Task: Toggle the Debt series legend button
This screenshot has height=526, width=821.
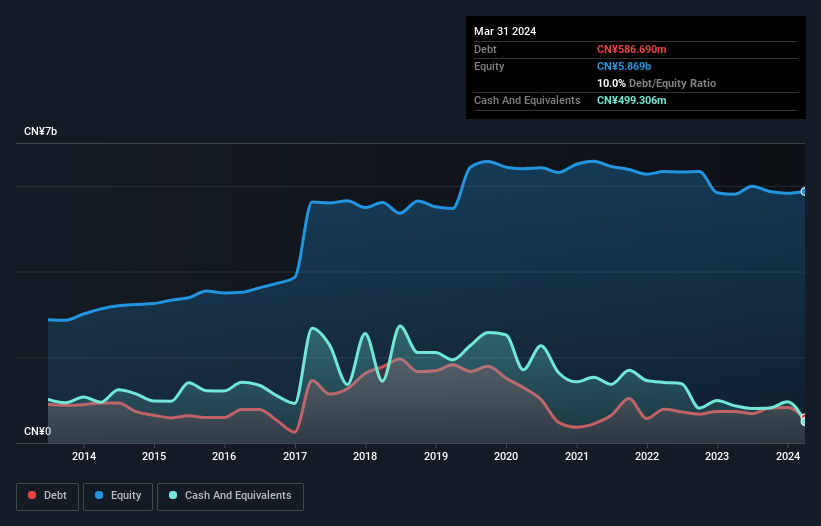Action: (x=48, y=496)
